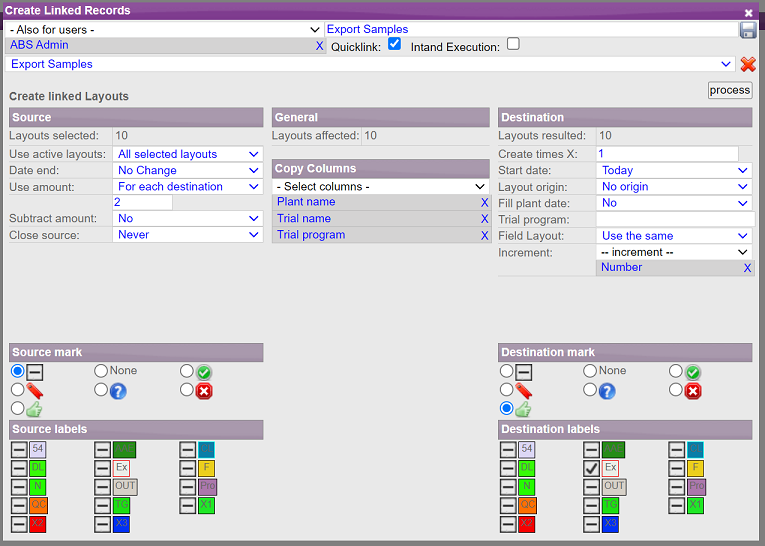Click thumbs up icon in Destination mark

(x=523, y=409)
